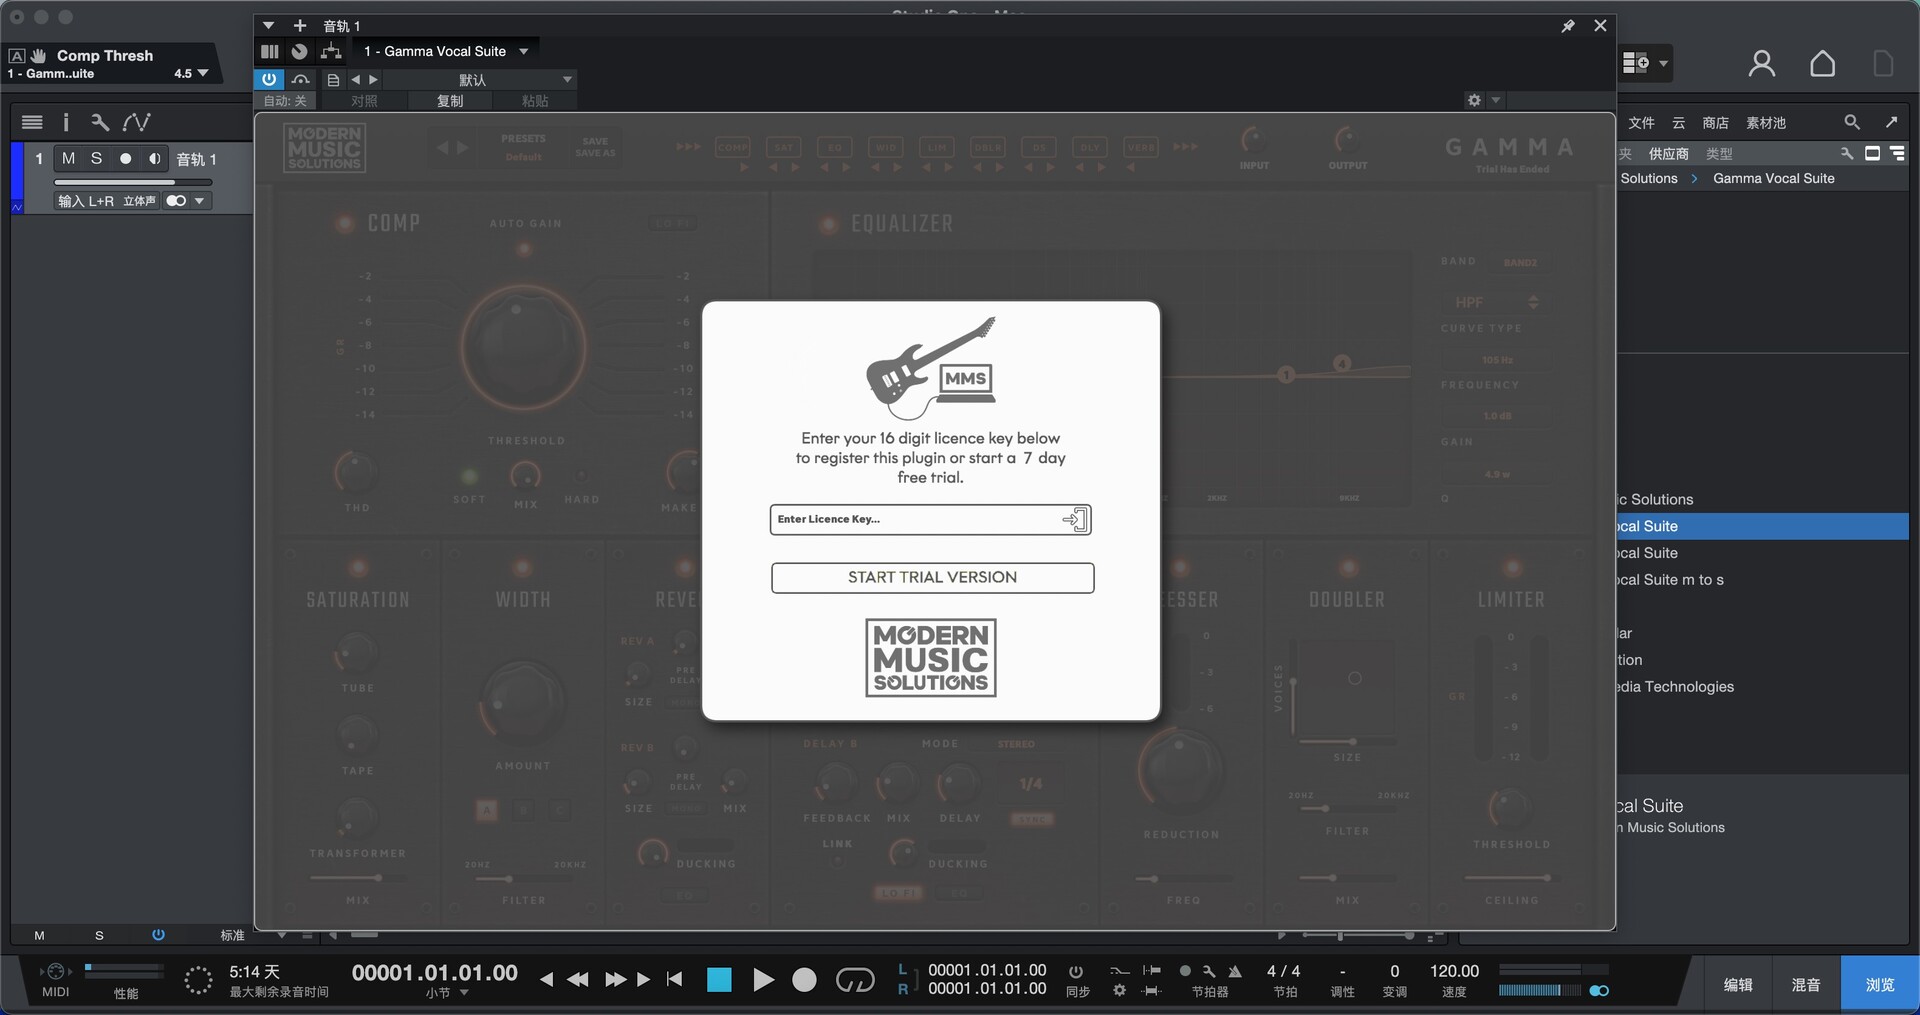Click the 复制 copy button
Screen dimensions: 1920x1015
450,101
